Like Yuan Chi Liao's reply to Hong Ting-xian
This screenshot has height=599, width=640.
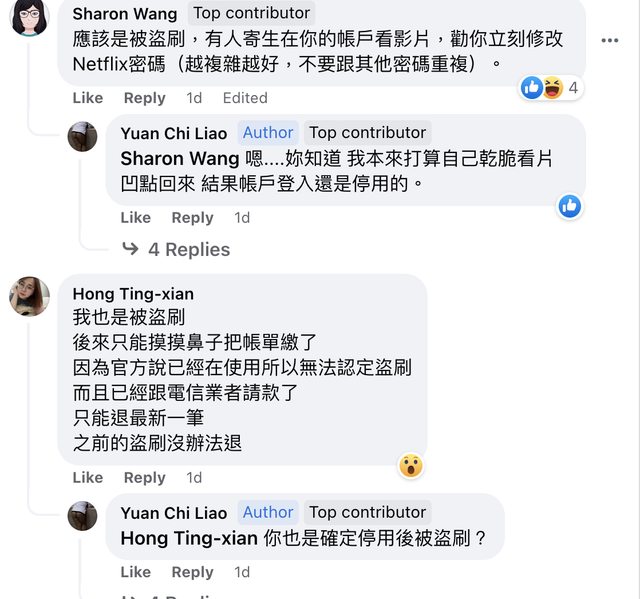[136, 572]
